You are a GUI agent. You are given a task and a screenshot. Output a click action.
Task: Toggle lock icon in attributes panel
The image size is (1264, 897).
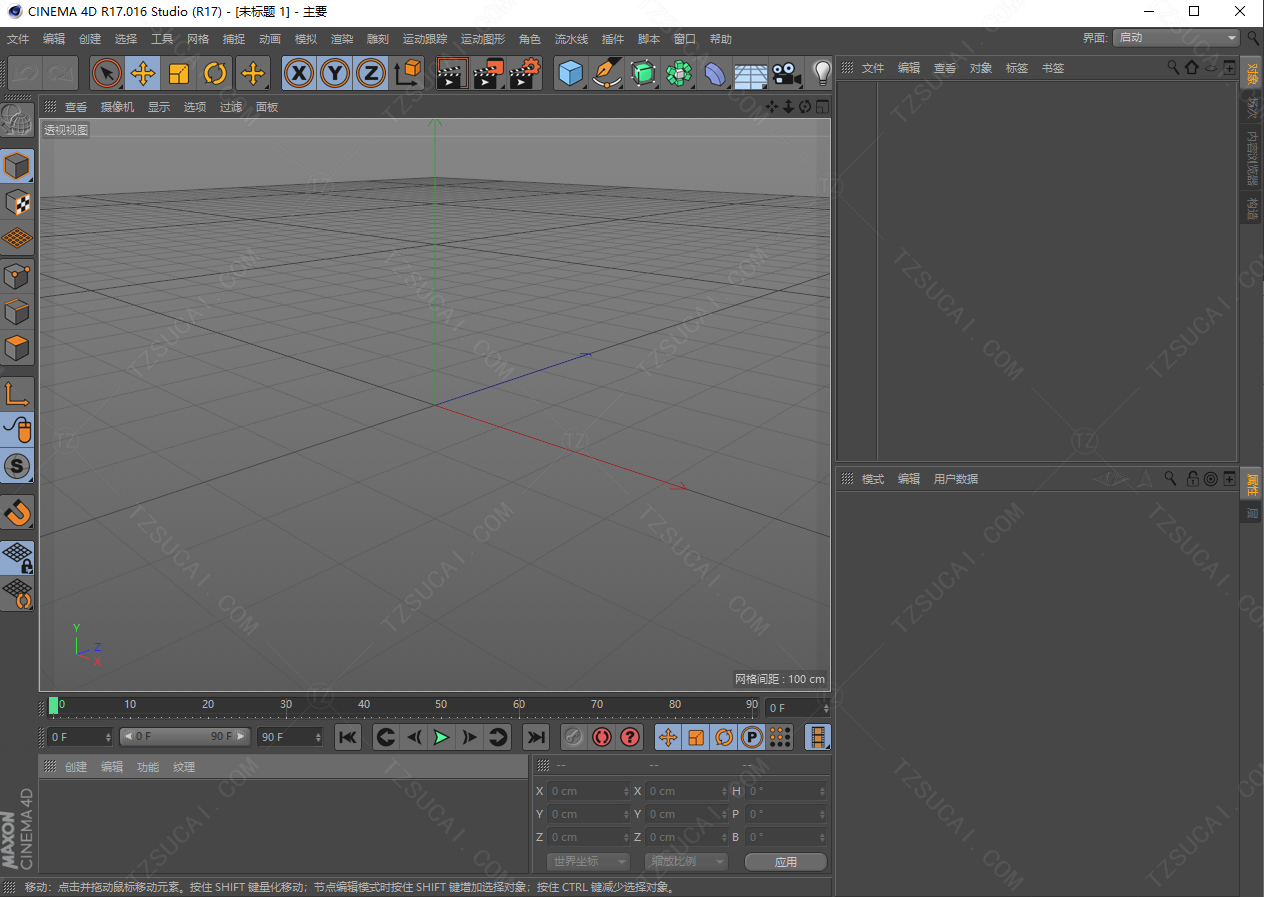pos(1193,478)
